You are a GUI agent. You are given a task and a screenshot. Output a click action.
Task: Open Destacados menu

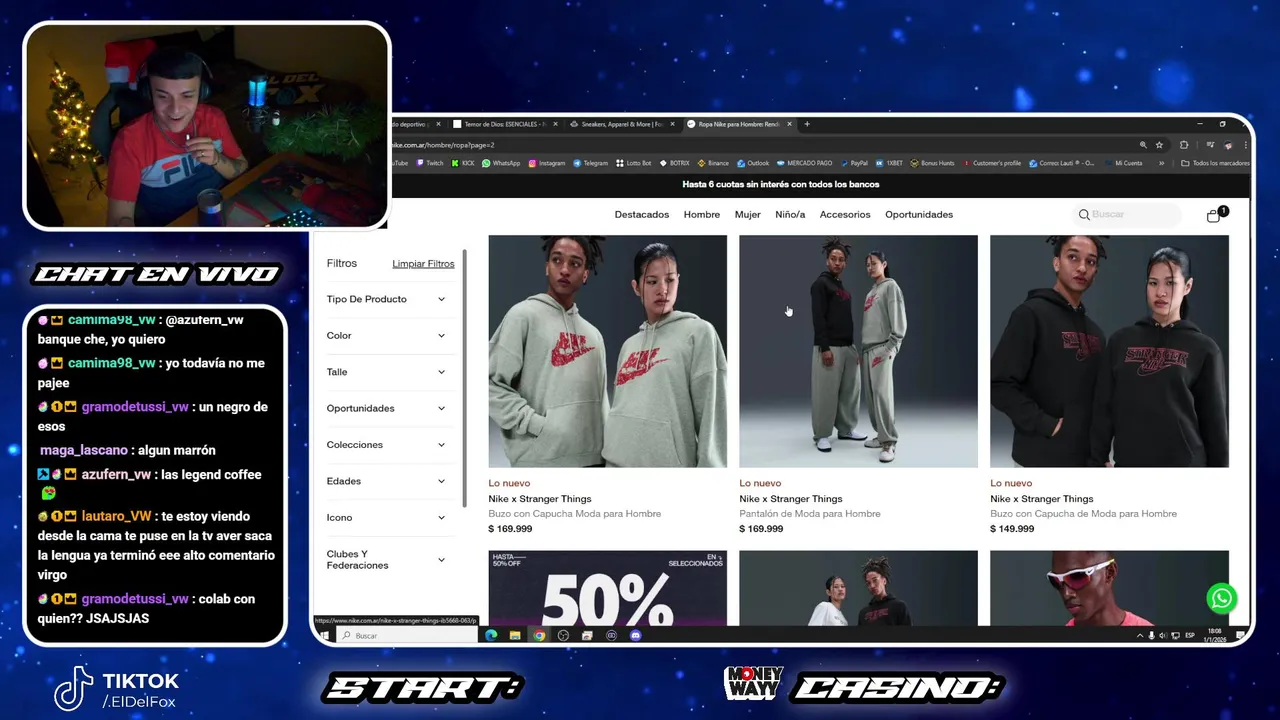tap(642, 215)
